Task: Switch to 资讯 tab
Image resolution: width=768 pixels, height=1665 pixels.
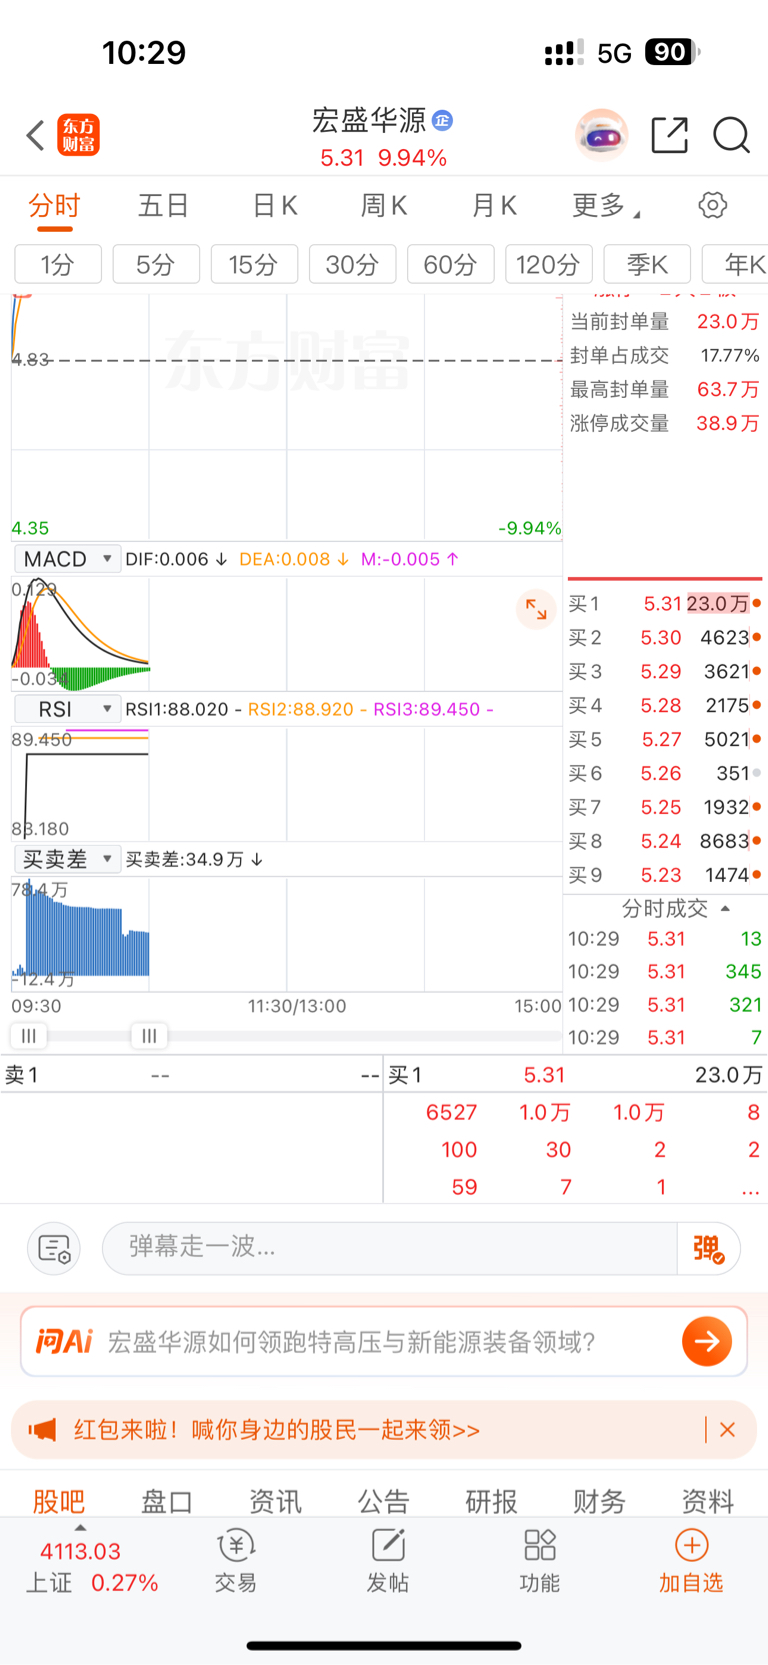Action: point(275,1501)
